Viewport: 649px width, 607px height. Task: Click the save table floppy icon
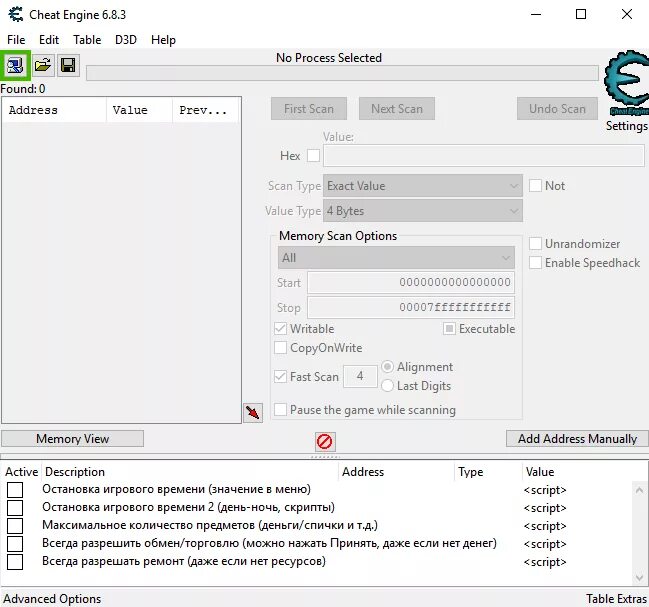click(x=68, y=65)
